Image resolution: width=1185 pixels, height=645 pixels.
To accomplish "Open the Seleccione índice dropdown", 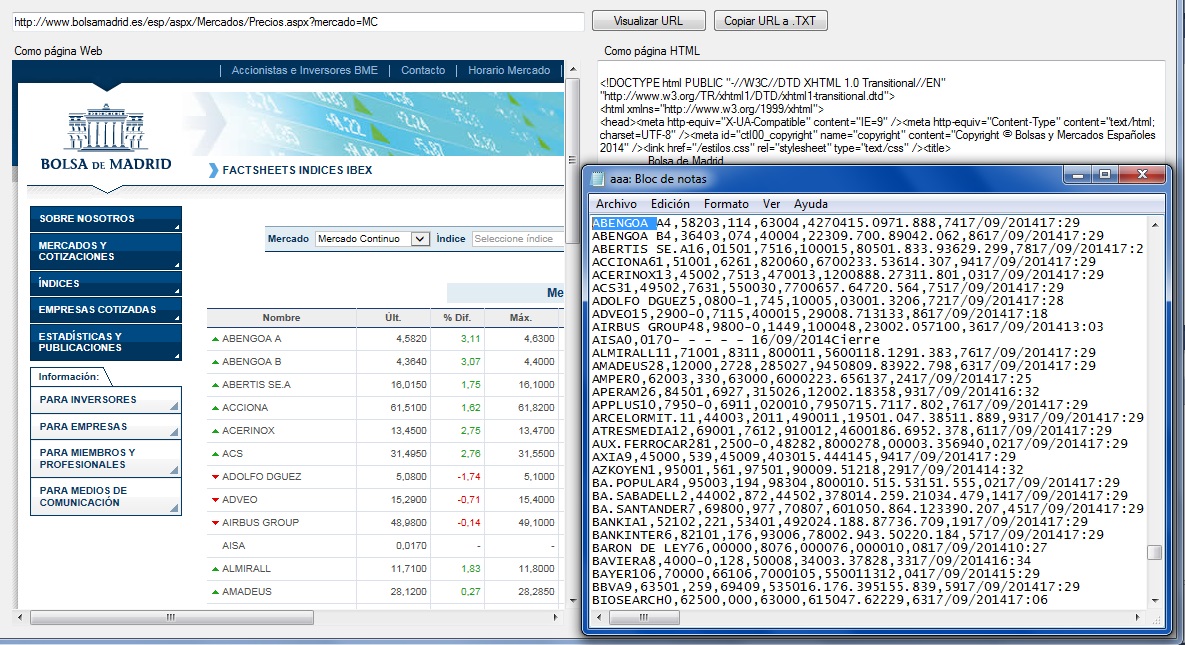I will (x=518, y=239).
